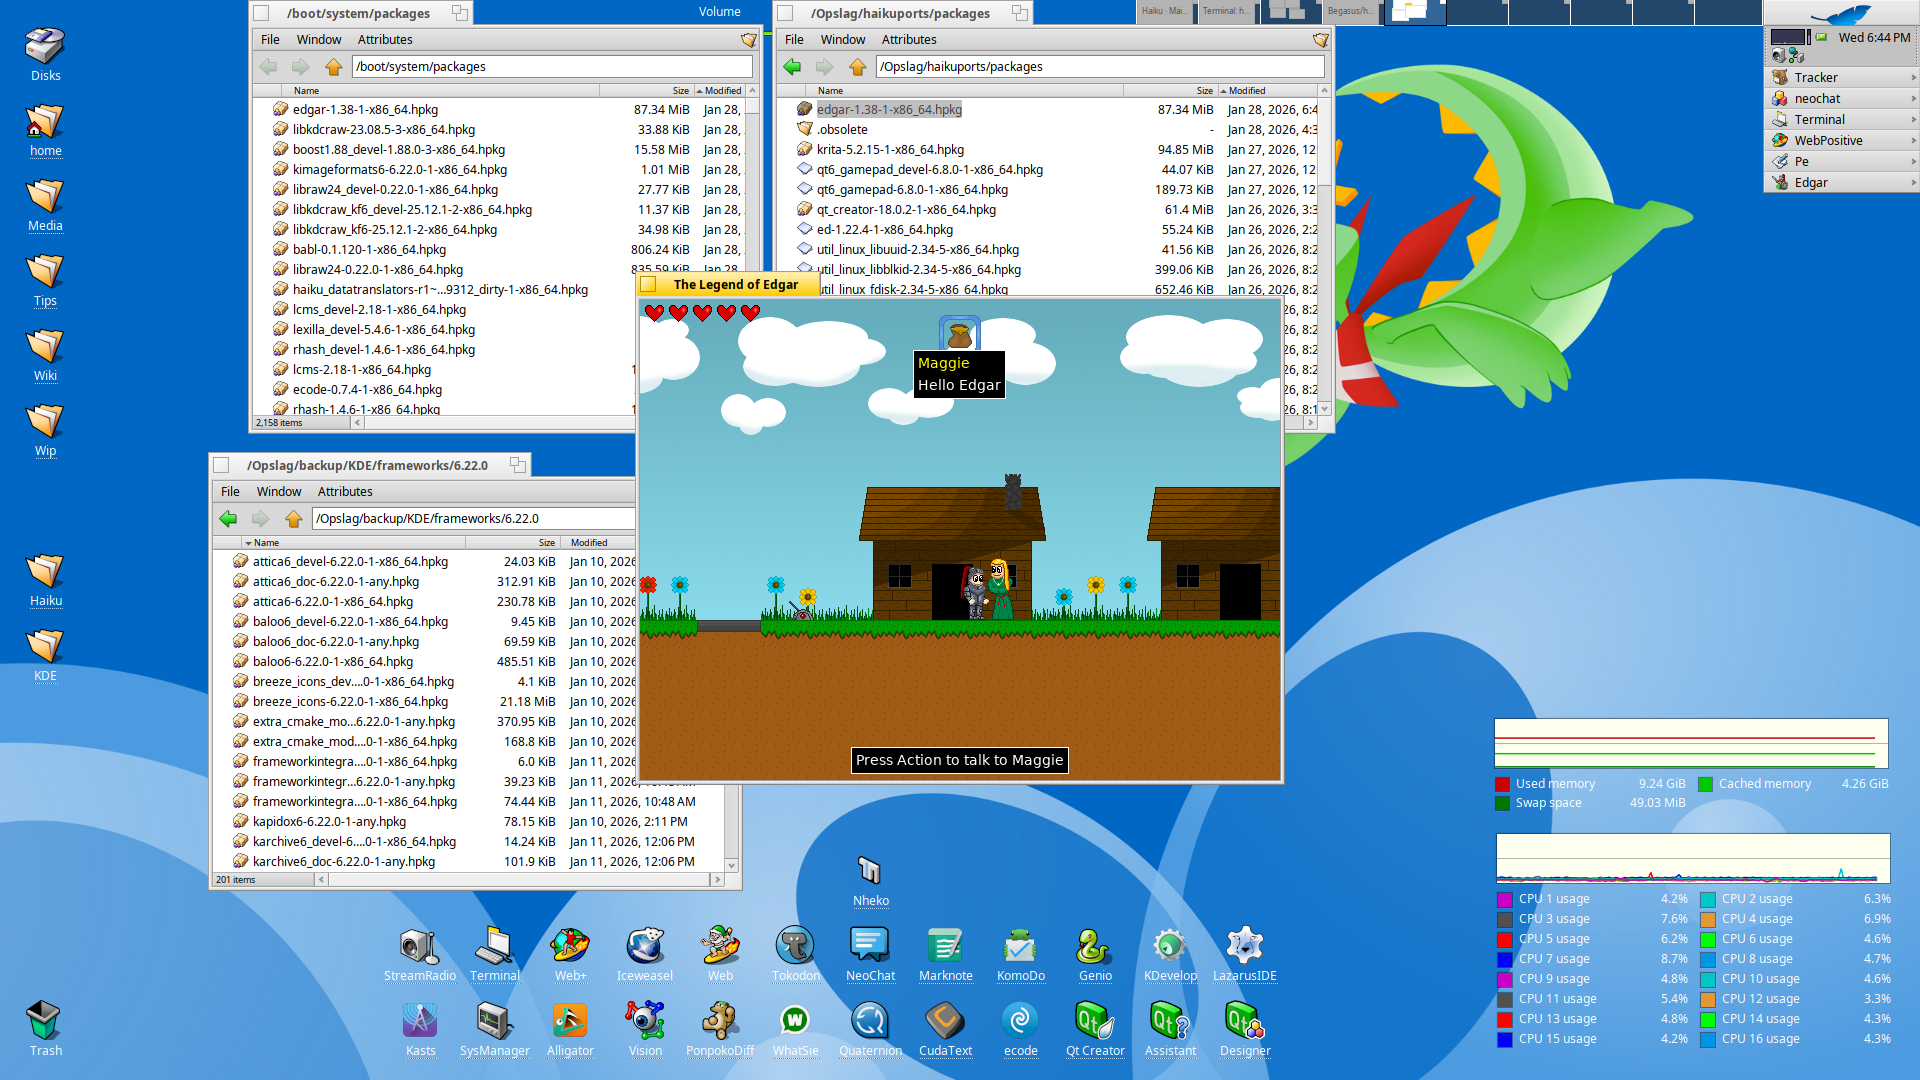Click the zoom box on /boot/system/packages tab
Screen dimensions: 1920x1080
[x=459, y=13]
